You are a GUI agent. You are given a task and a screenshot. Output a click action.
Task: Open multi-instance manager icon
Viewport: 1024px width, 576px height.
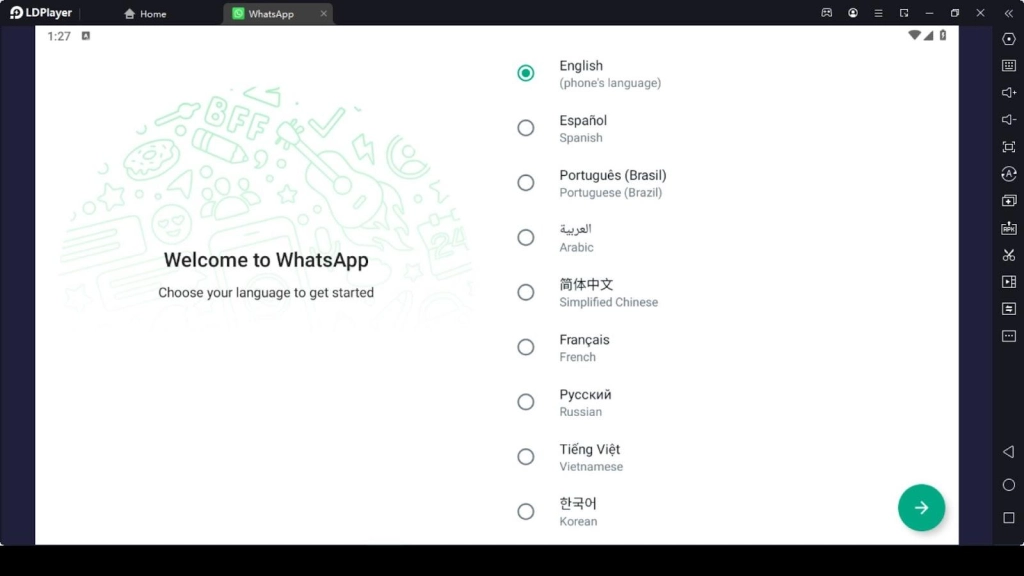[x=1008, y=201]
